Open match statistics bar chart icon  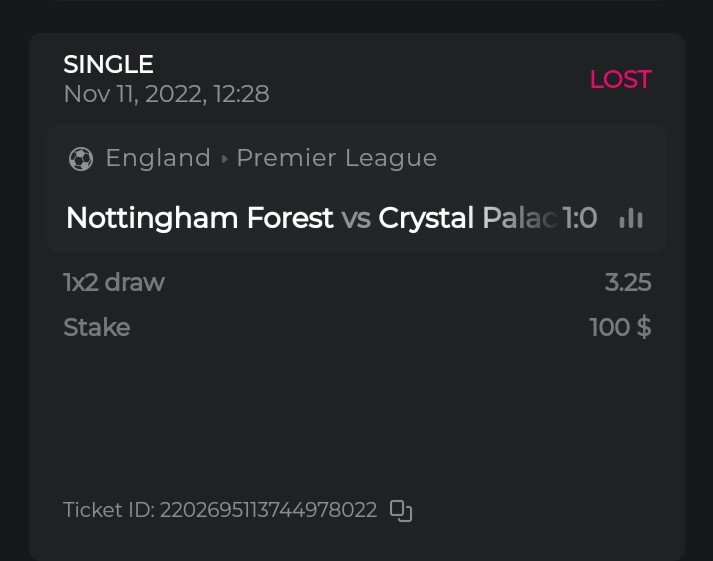pos(630,218)
